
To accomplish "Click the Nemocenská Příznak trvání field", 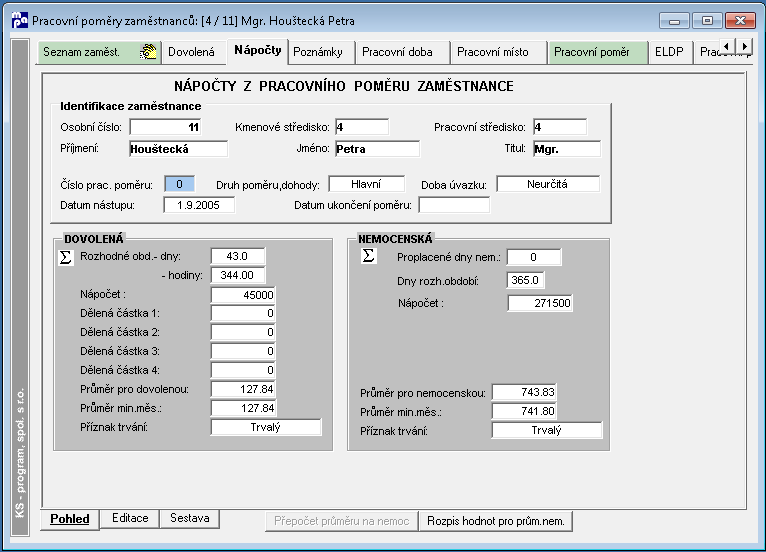I will [547, 430].
